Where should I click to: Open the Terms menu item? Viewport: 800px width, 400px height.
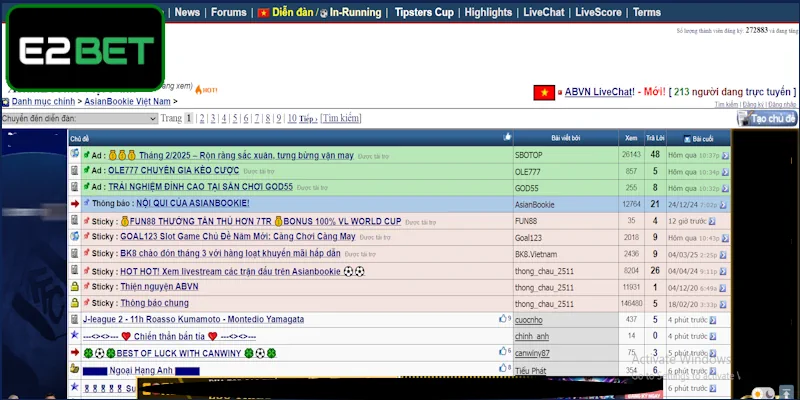(647, 12)
